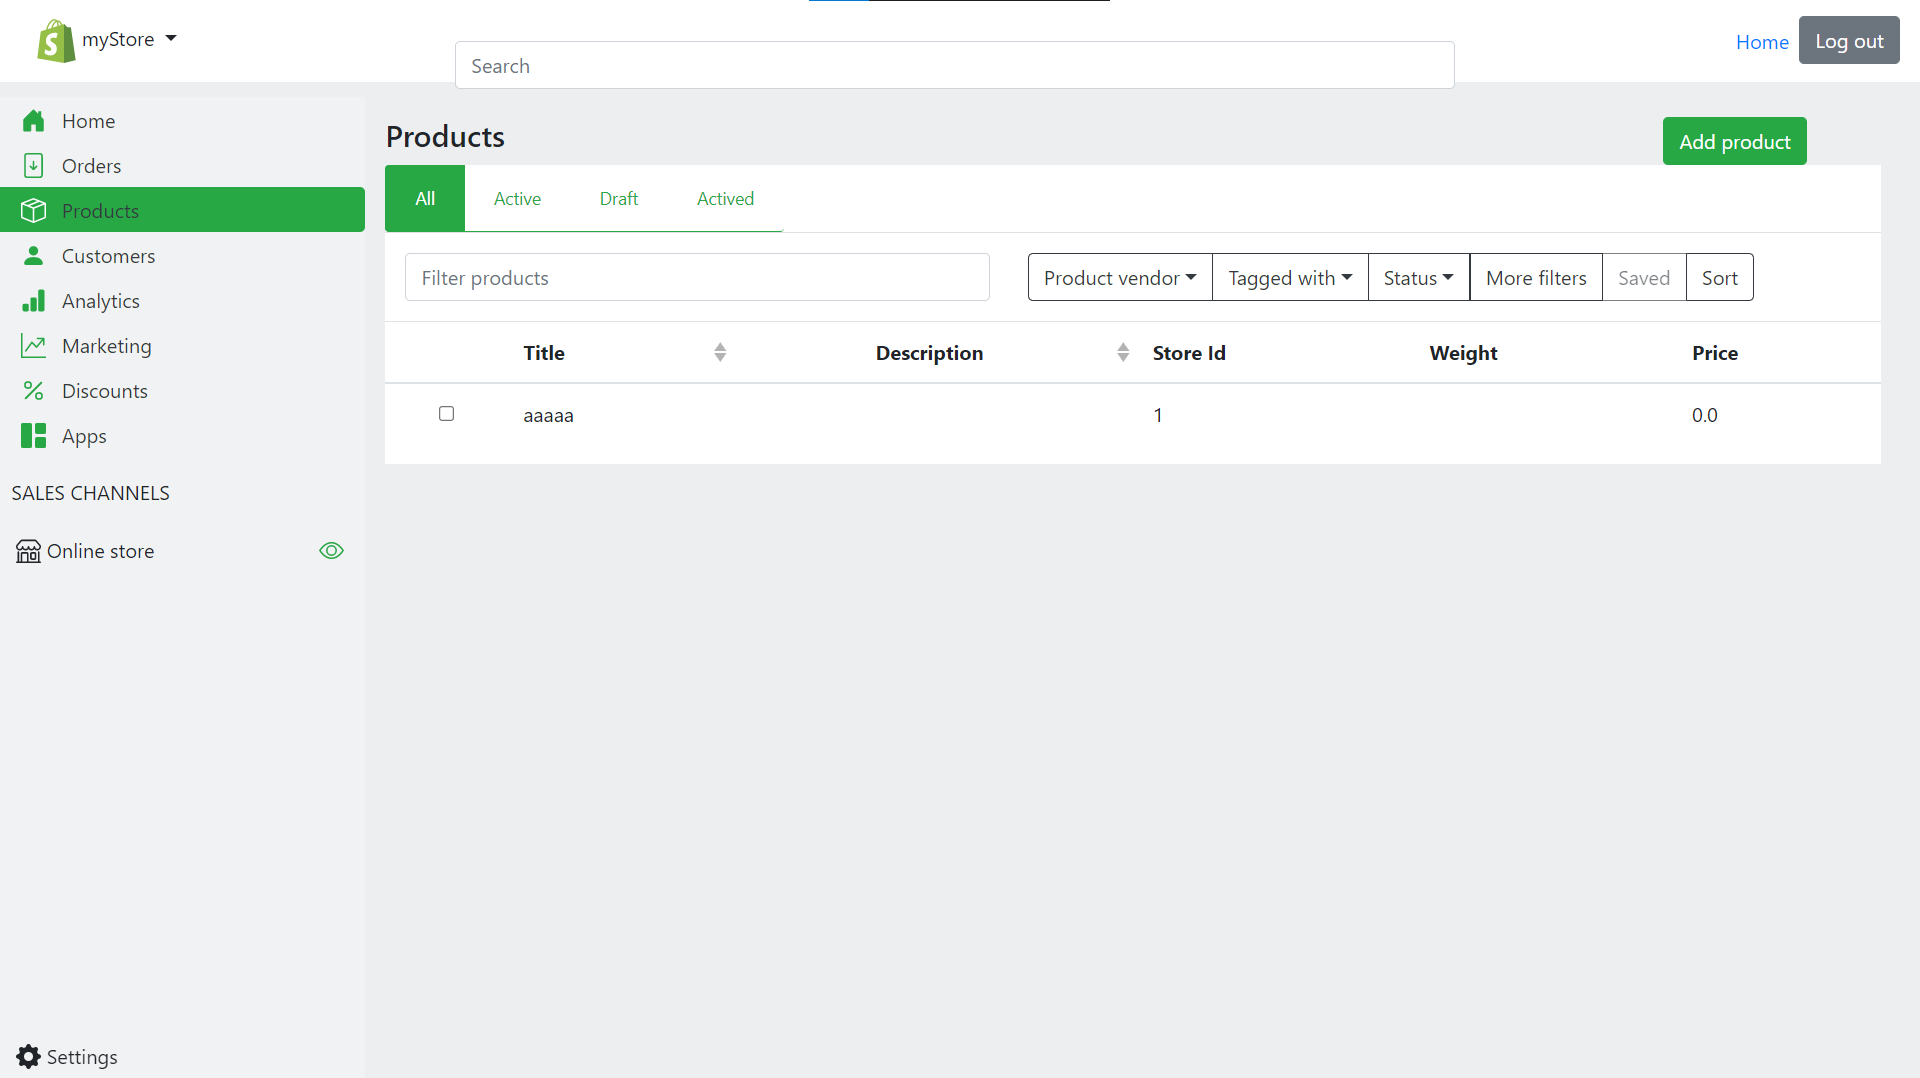1920x1078 pixels.
Task: Click the Products box icon
Action: point(34,210)
